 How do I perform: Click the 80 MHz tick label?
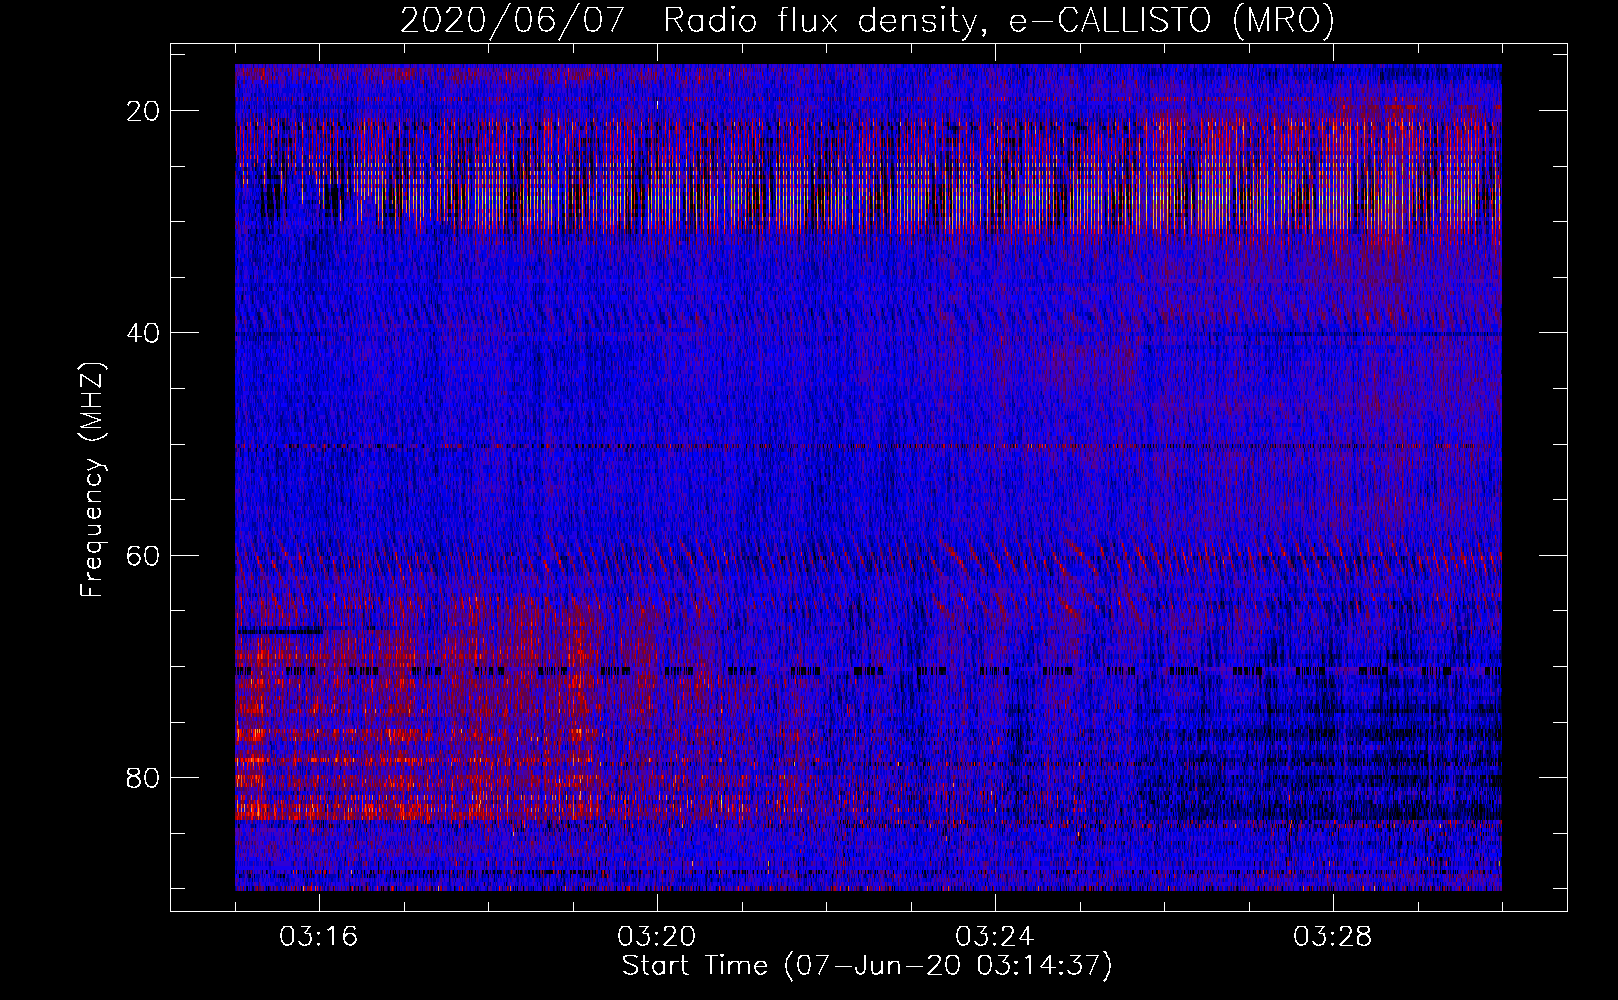point(144,777)
